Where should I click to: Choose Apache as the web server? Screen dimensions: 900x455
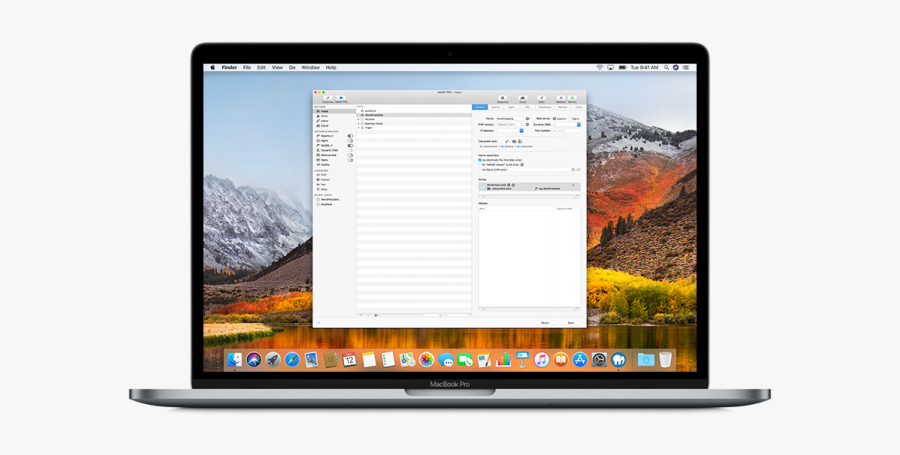pyautogui.click(x=554, y=119)
